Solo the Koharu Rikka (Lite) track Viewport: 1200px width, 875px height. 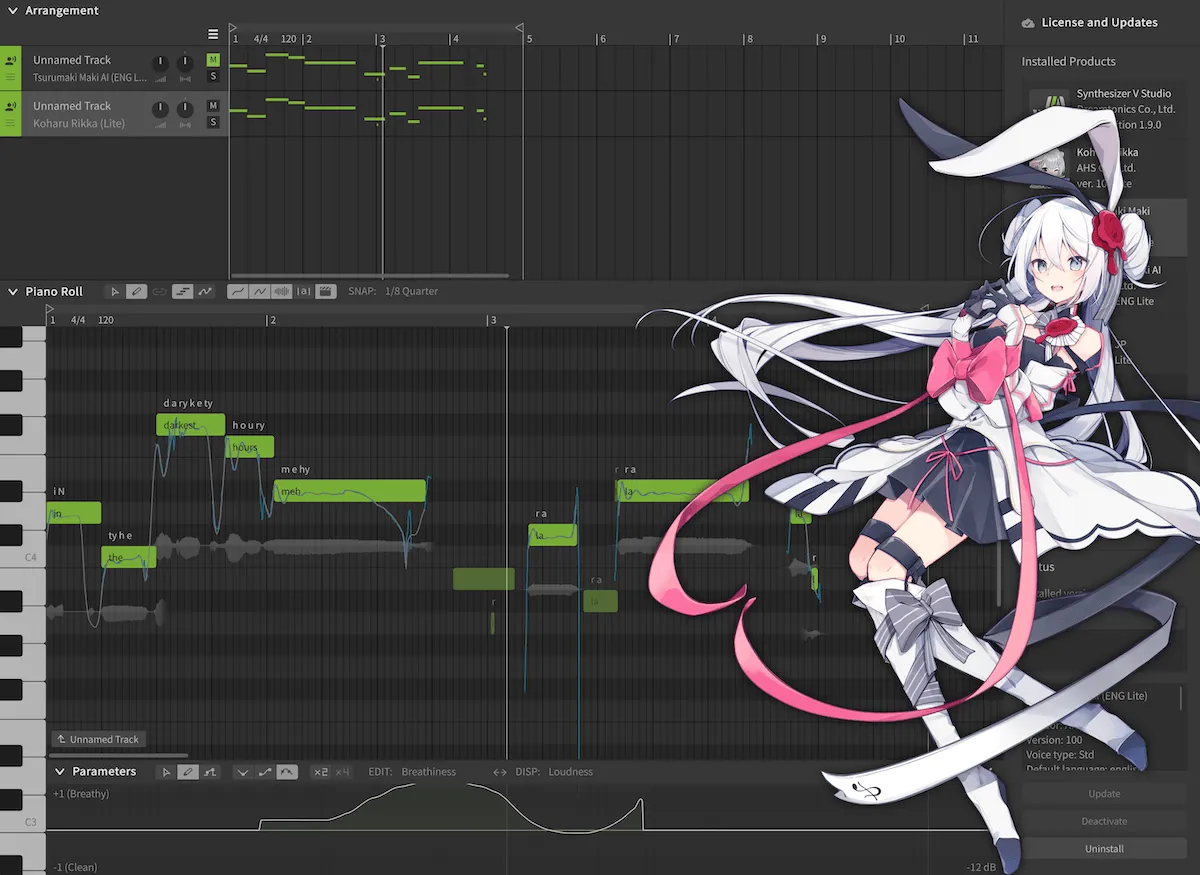click(x=213, y=122)
